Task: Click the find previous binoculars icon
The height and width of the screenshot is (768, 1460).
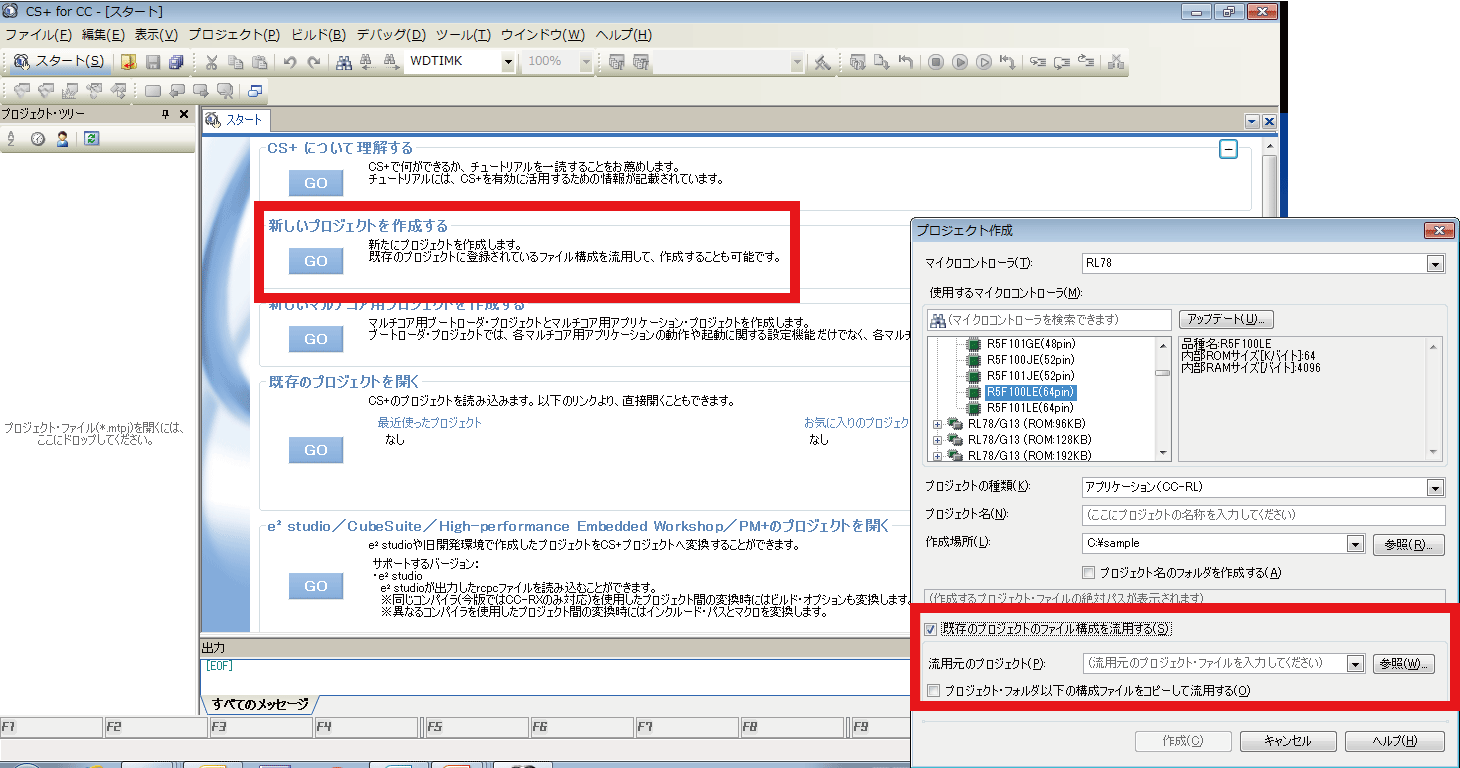Action: (x=367, y=62)
